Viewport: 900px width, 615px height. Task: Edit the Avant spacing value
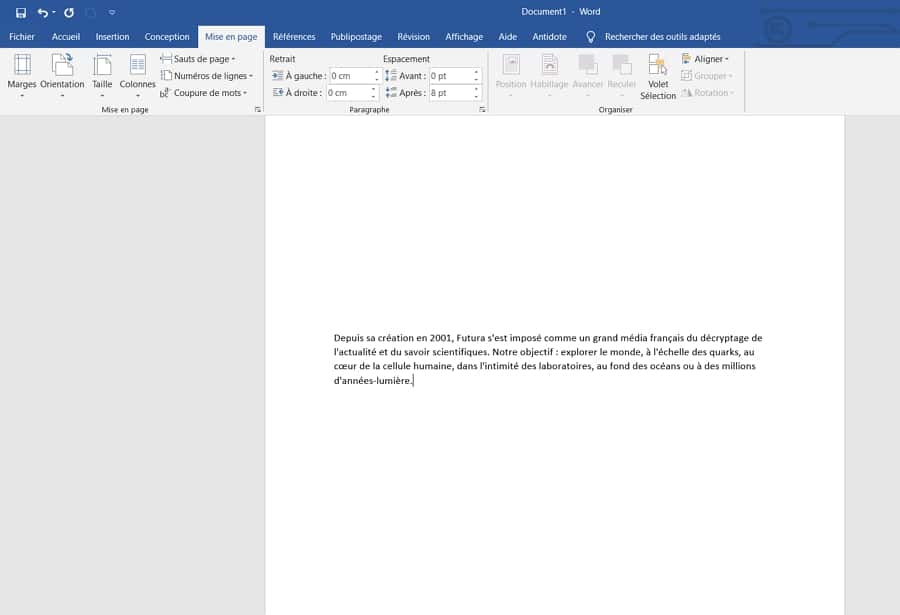(451, 76)
